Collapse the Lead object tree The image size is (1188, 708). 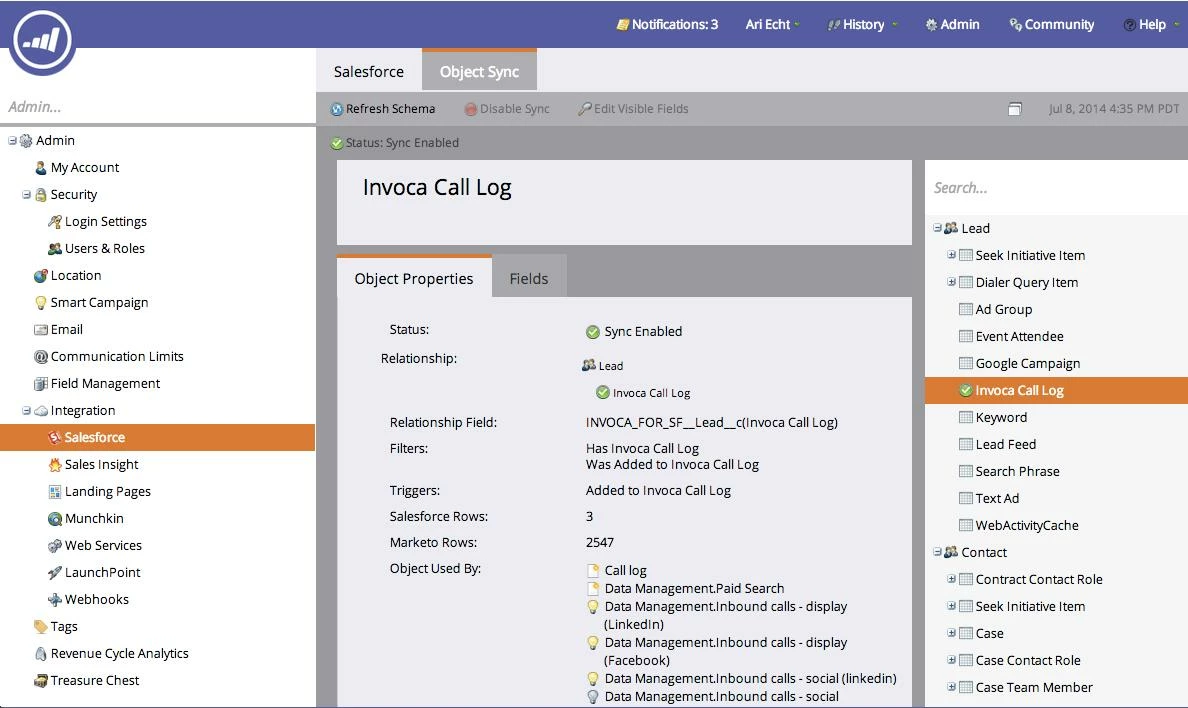tap(938, 228)
